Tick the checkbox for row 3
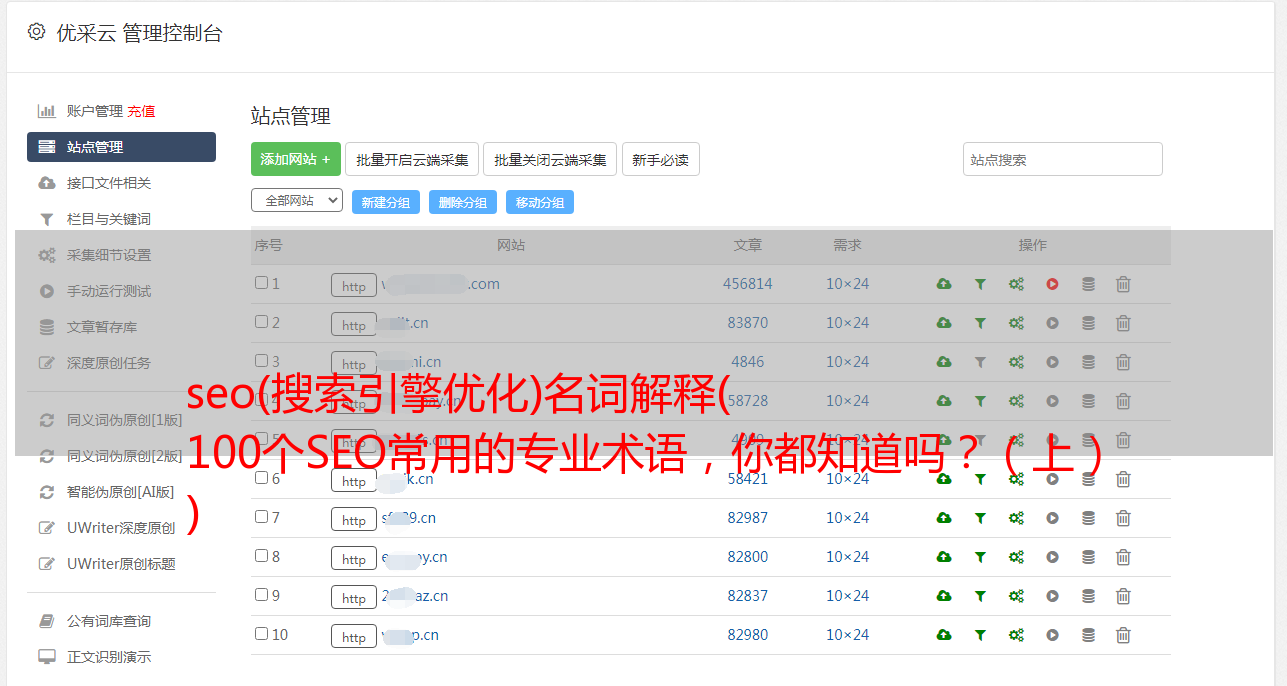This screenshot has width=1287, height=686. (x=261, y=361)
